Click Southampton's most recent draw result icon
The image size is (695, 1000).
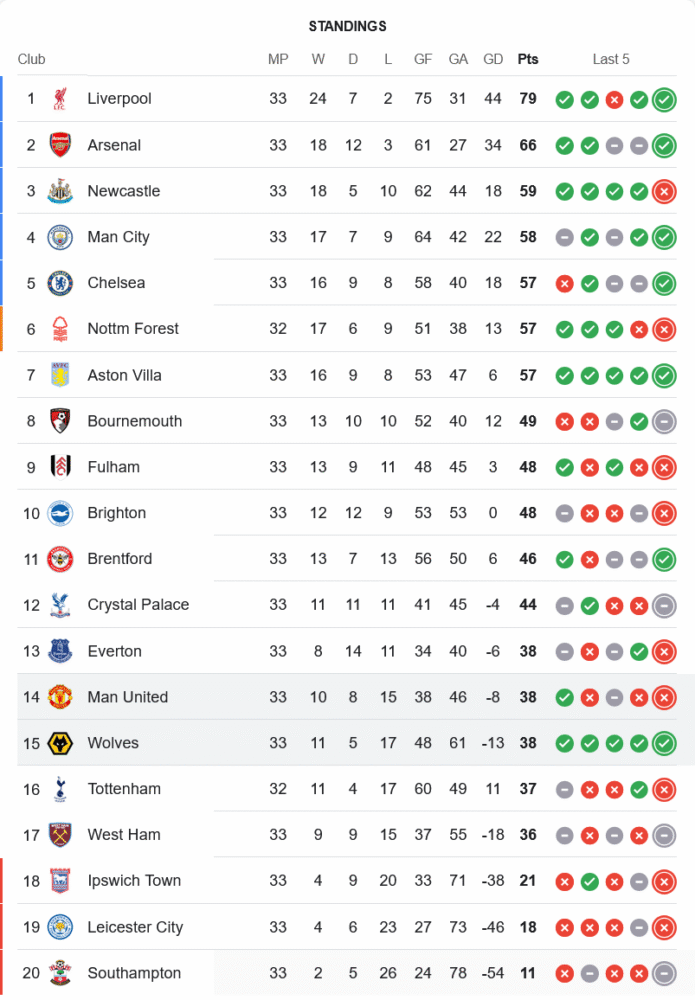click(663, 973)
